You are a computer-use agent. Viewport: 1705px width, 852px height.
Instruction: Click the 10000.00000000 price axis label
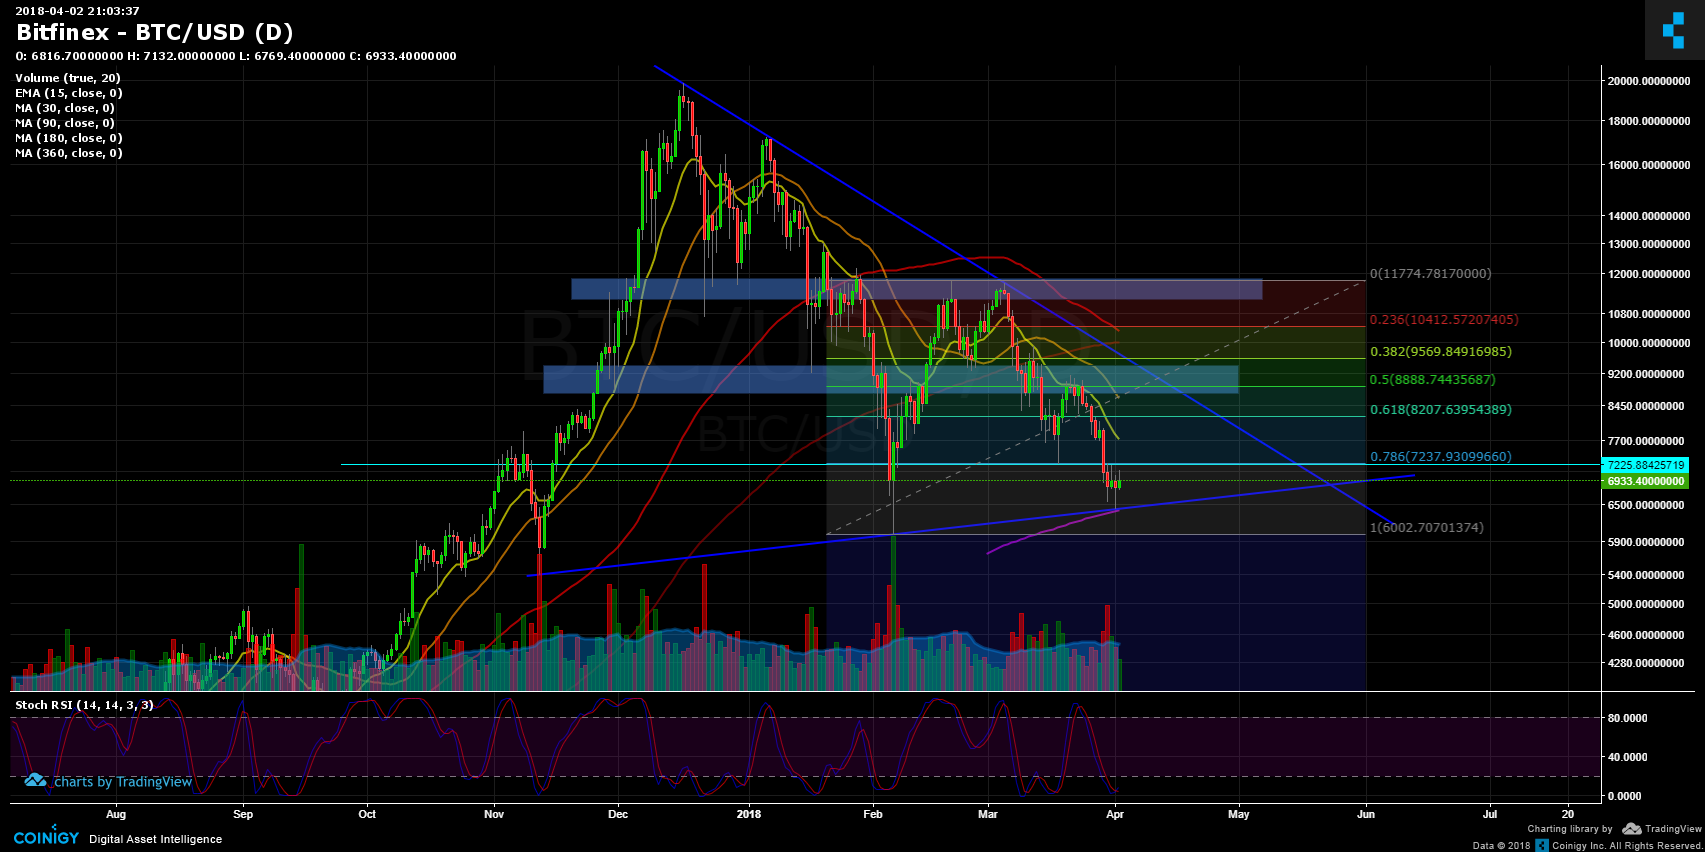coord(1649,343)
